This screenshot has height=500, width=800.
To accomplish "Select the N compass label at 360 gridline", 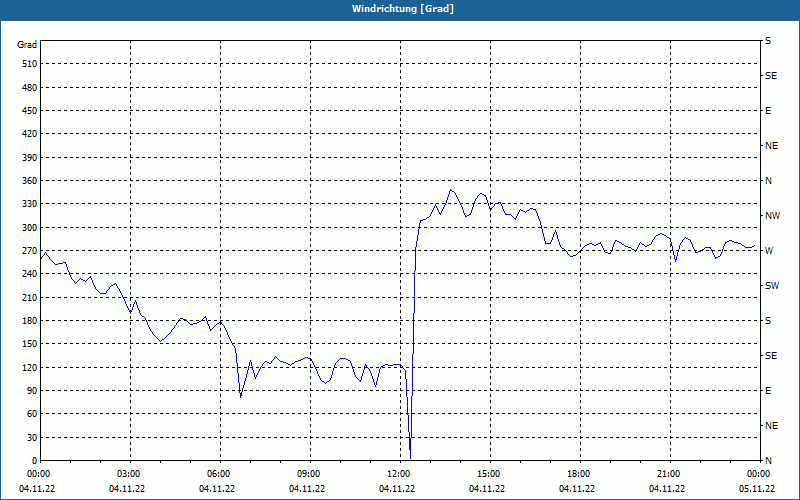I will [x=768, y=181].
